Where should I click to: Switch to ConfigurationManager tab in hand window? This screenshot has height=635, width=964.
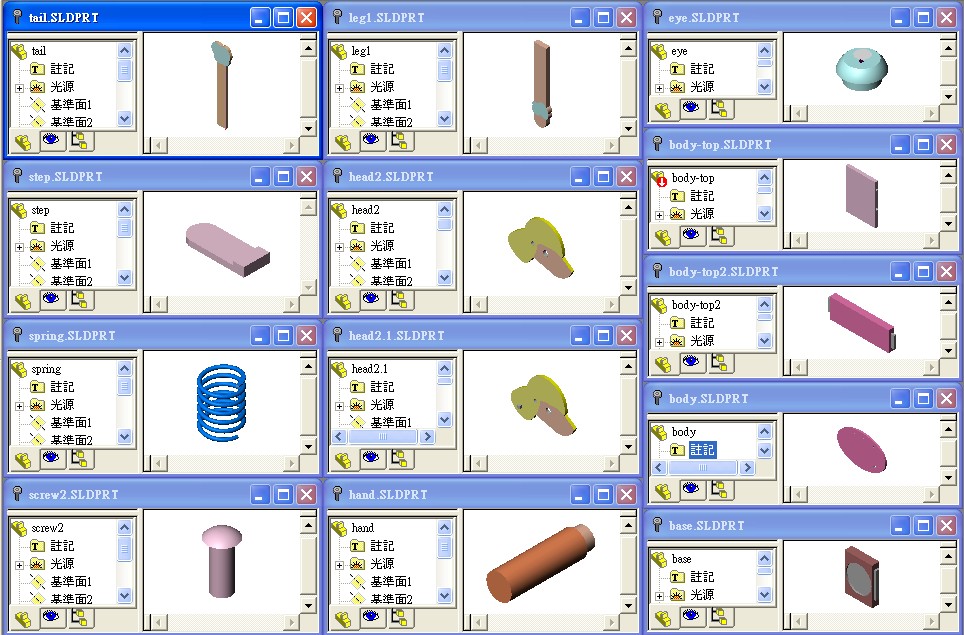click(399, 618)
